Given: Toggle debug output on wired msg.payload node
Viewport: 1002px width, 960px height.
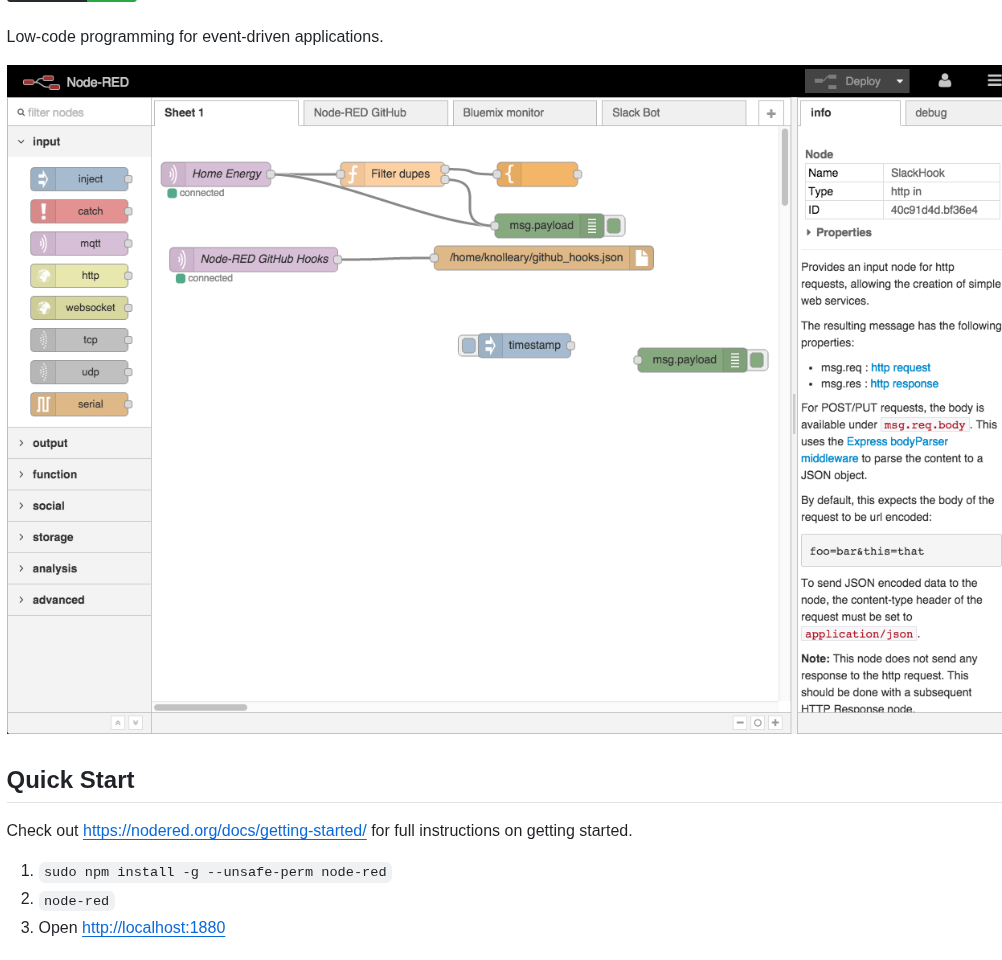Looking at the screenshot, I should [614, 226].
